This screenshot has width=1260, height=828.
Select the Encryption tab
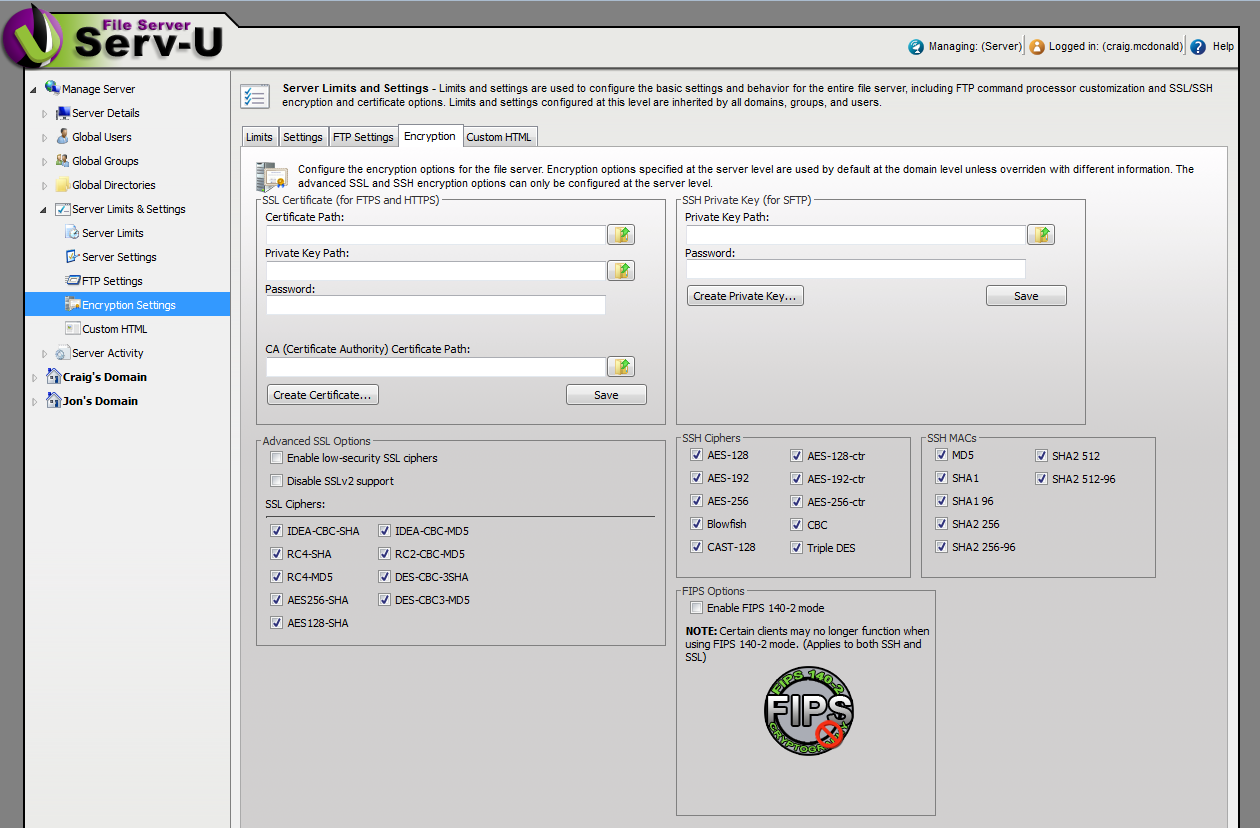pos(430,136)
